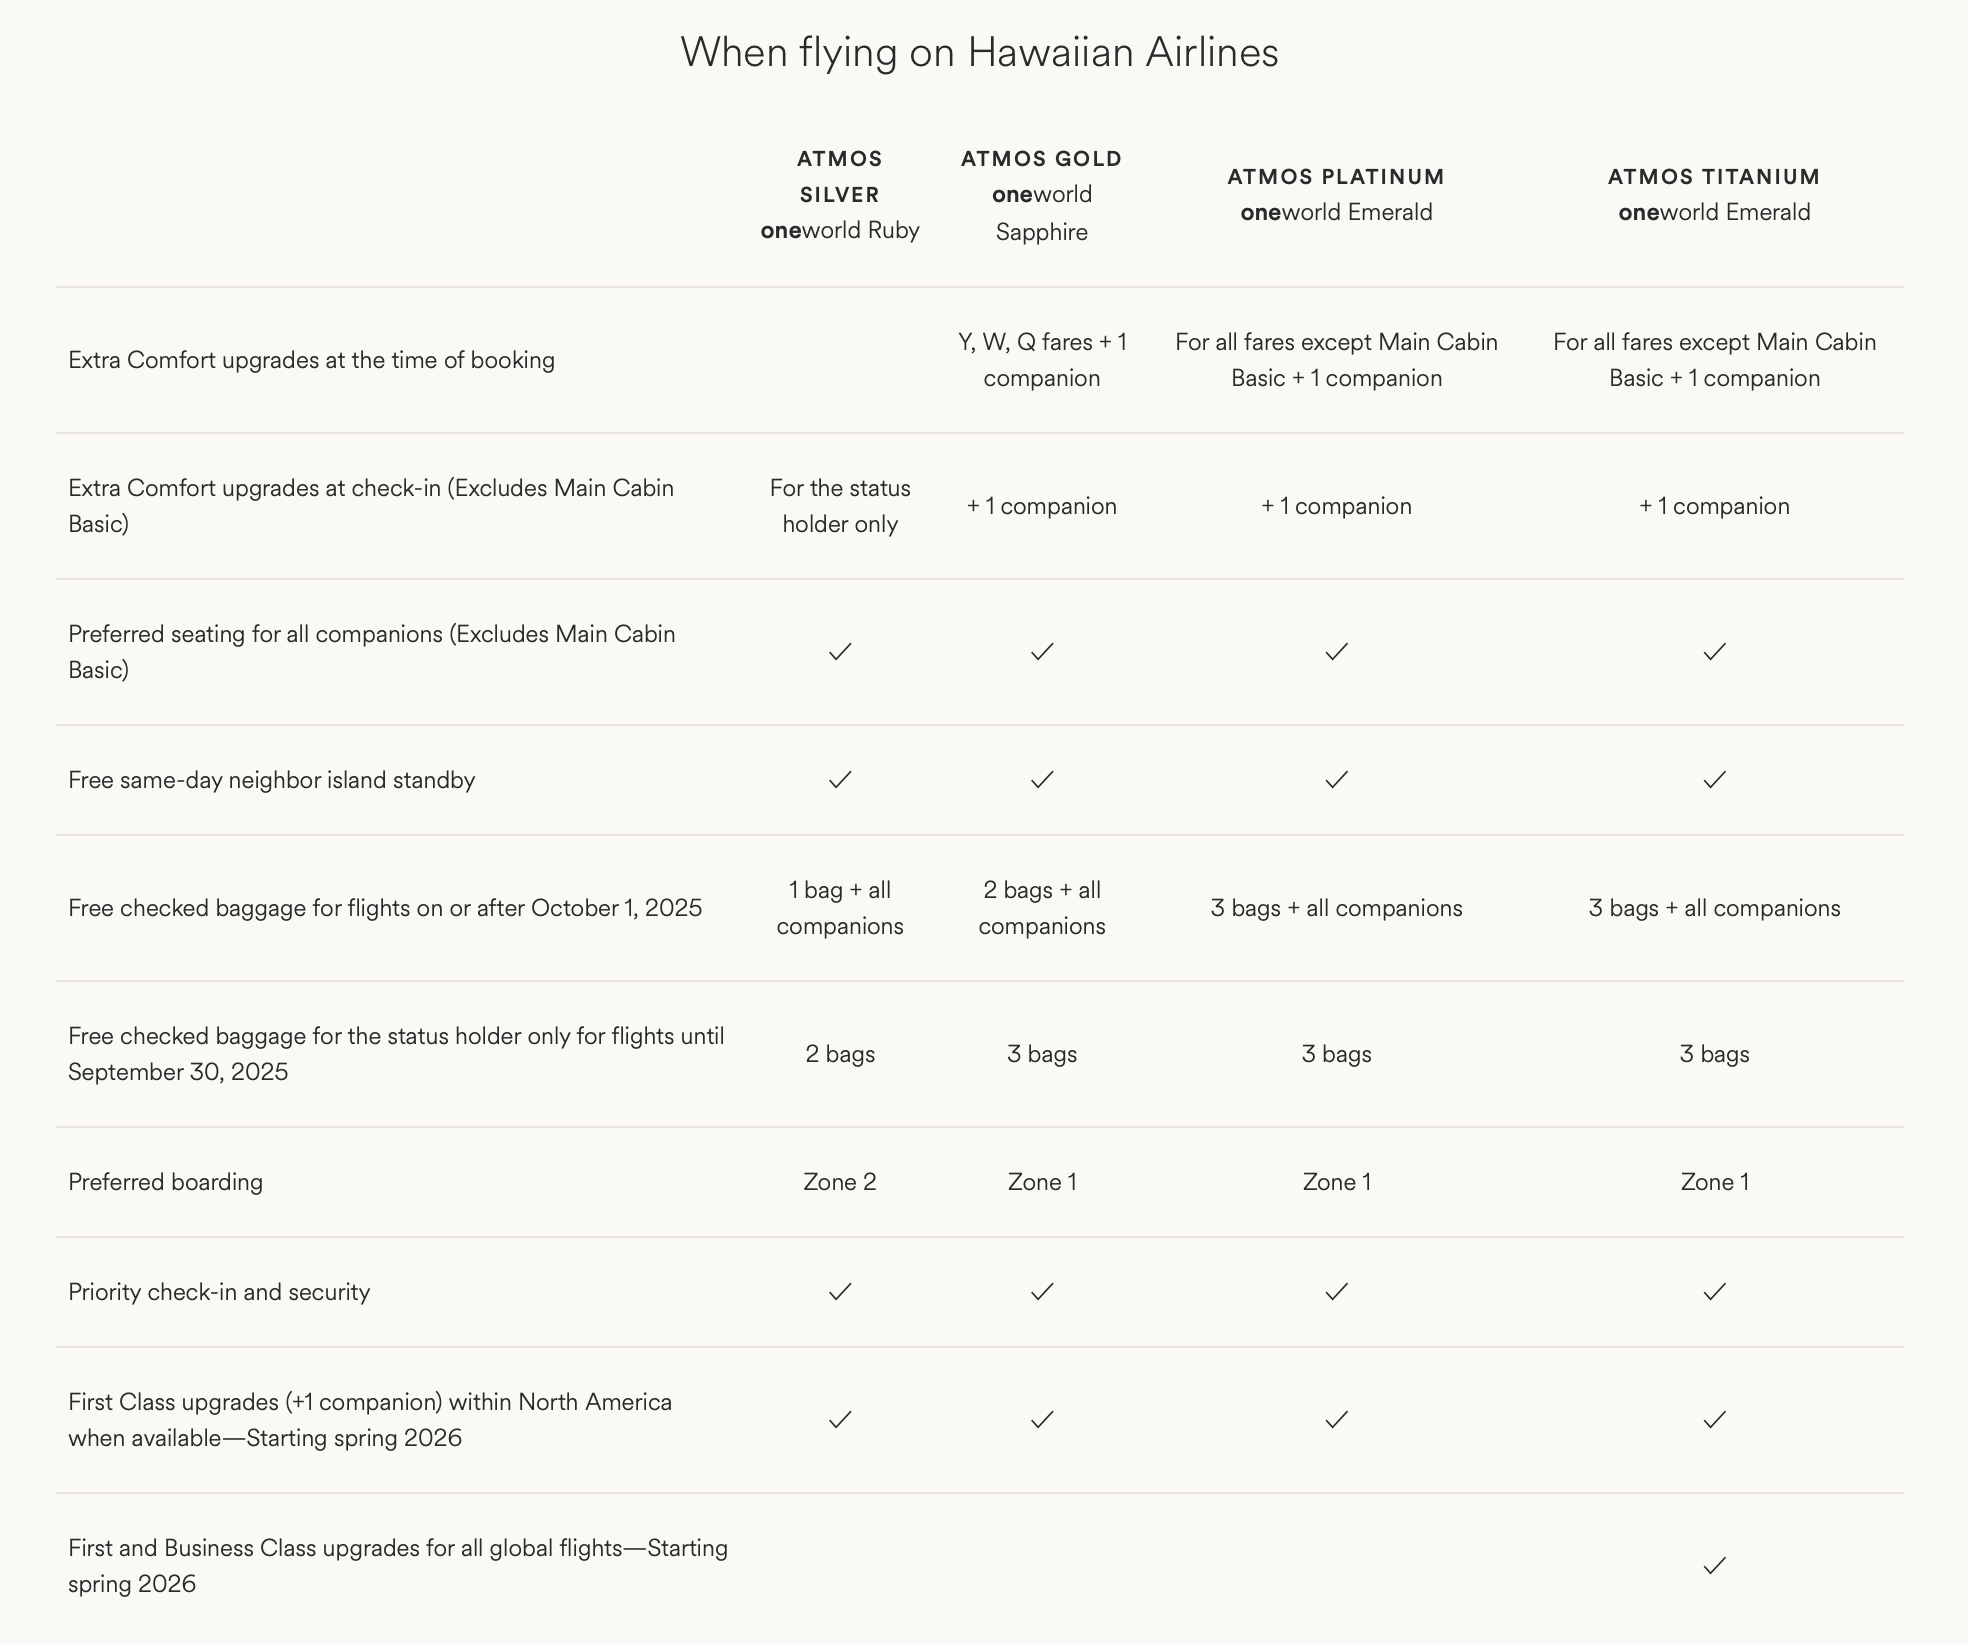
Task: Click the 'Y, W, Q fares + 1 companion' cell
Action: click(x=1042, y=360)
